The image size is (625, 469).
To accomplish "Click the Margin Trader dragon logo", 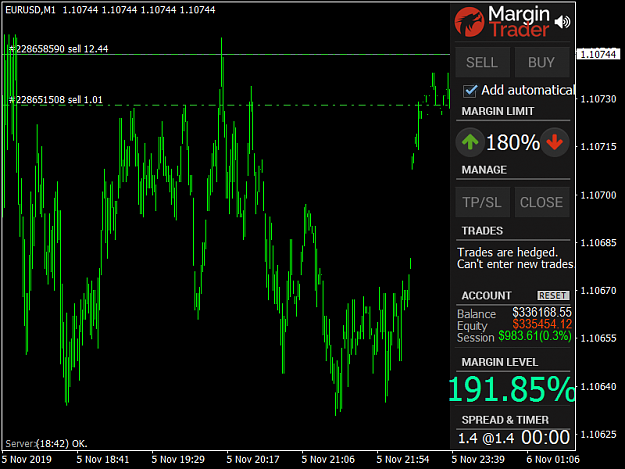I will [x=470, y=22].
